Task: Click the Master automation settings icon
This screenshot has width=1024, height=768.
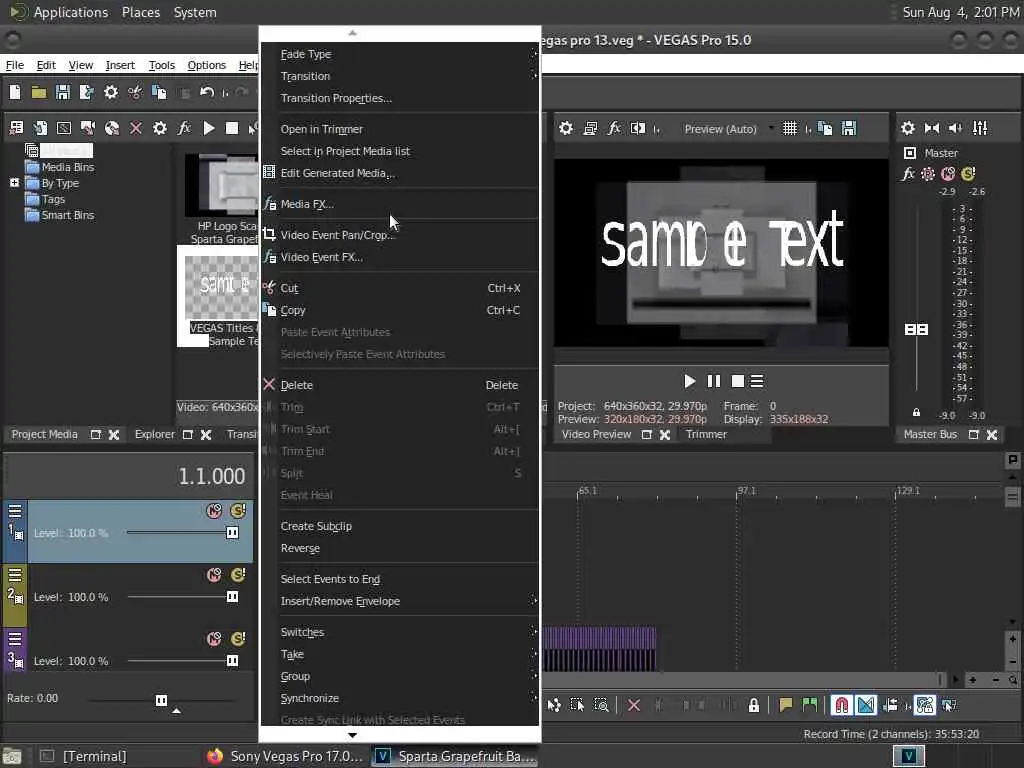Action: click(928, 174)
